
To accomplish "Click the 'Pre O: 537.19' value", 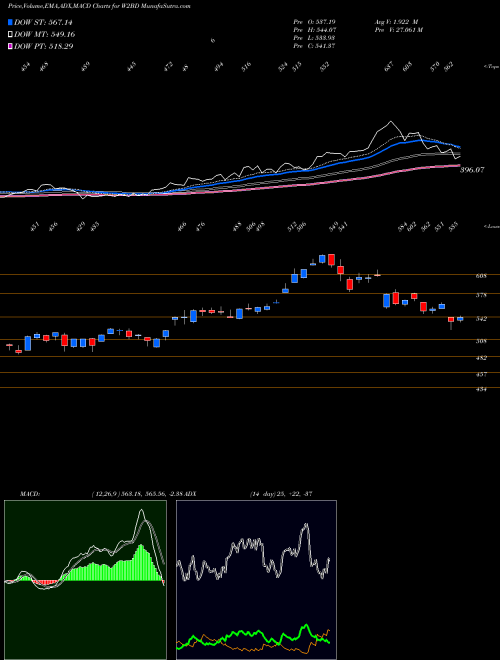I will (x=314, y=22).
